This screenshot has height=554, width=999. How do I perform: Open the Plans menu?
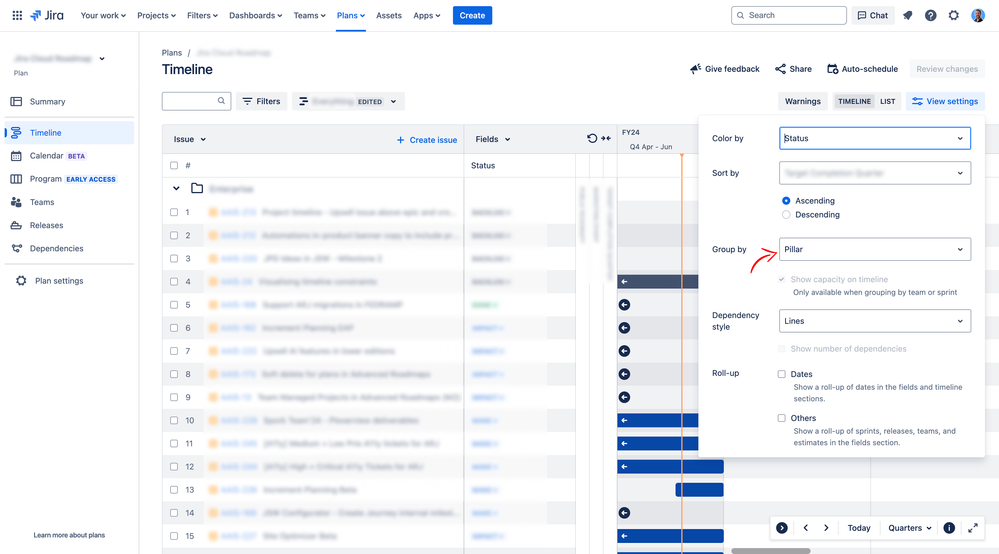tap(350, 15)
